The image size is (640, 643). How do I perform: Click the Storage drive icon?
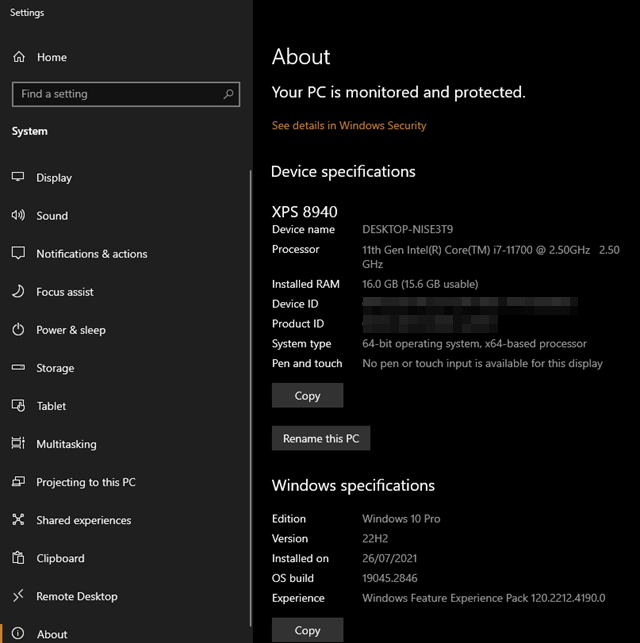point(18,367)
